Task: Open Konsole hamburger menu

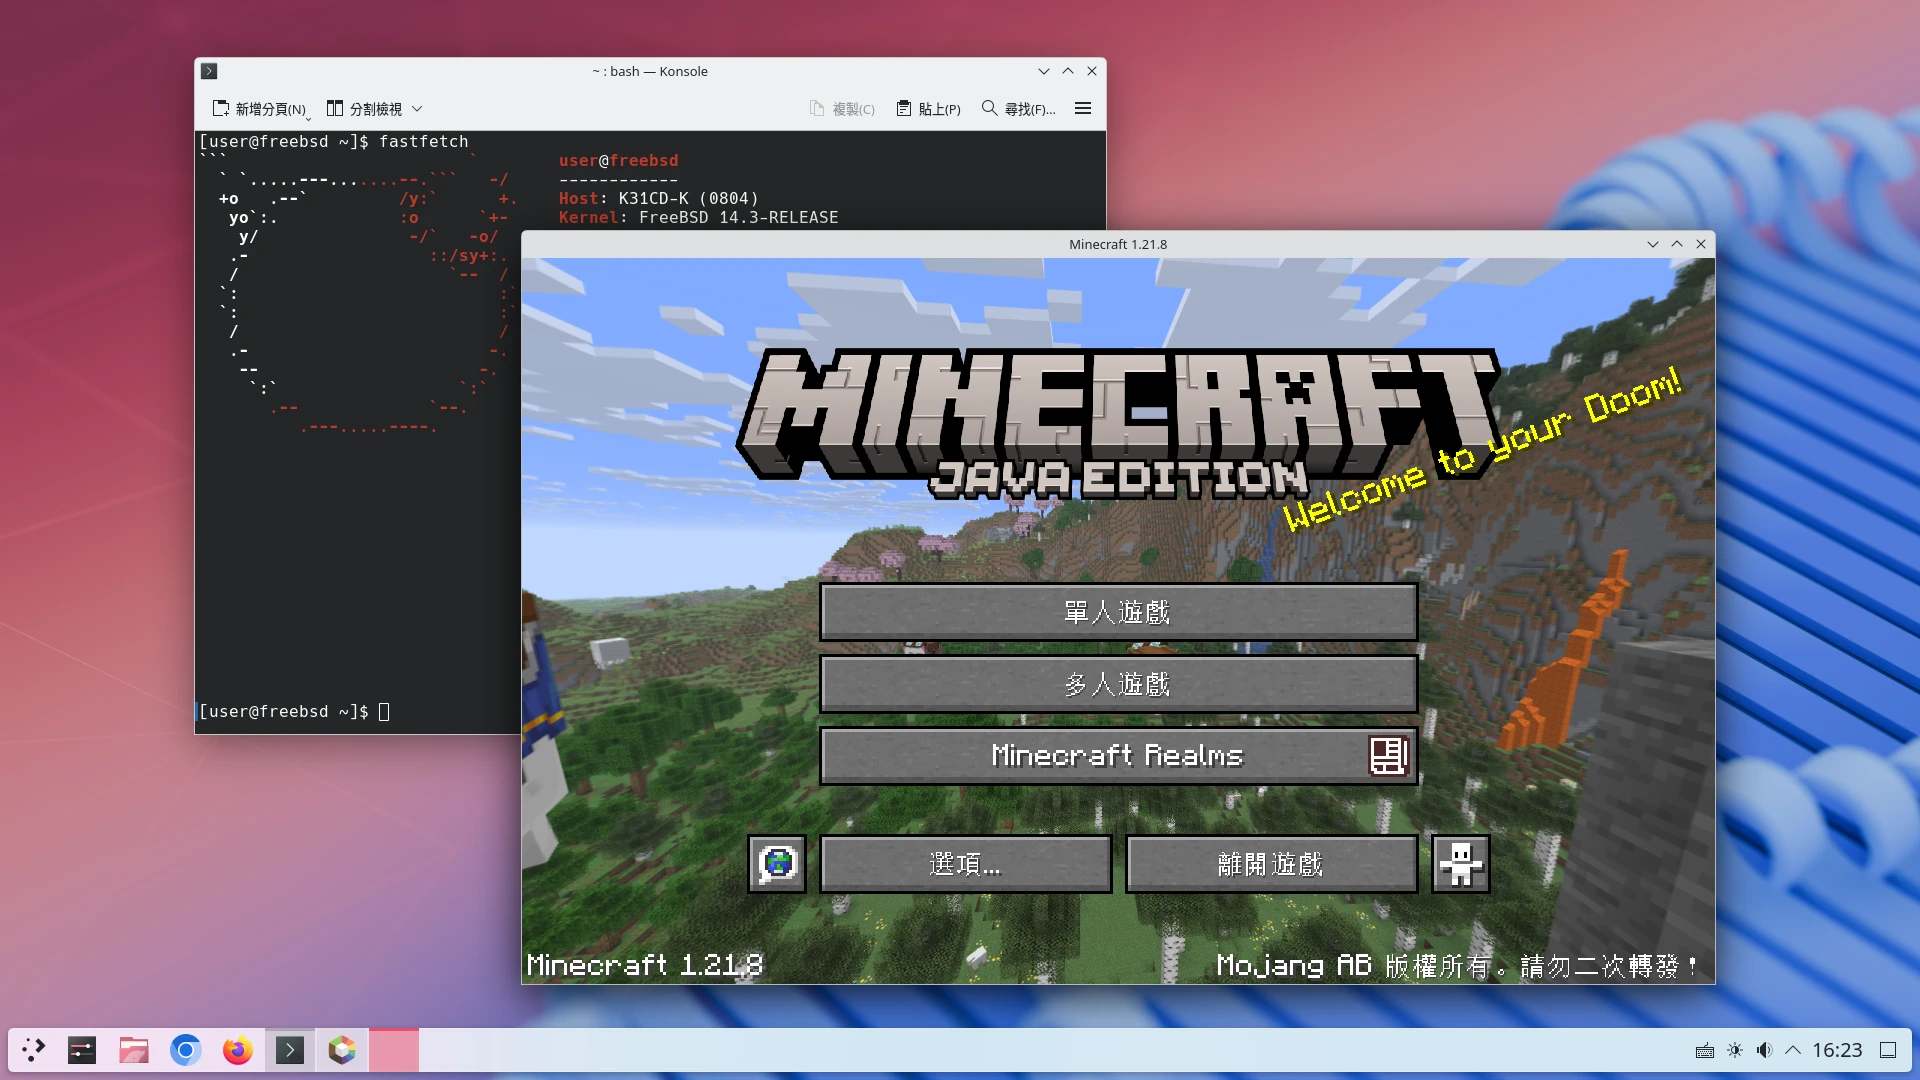Action: click(1082, 108)
